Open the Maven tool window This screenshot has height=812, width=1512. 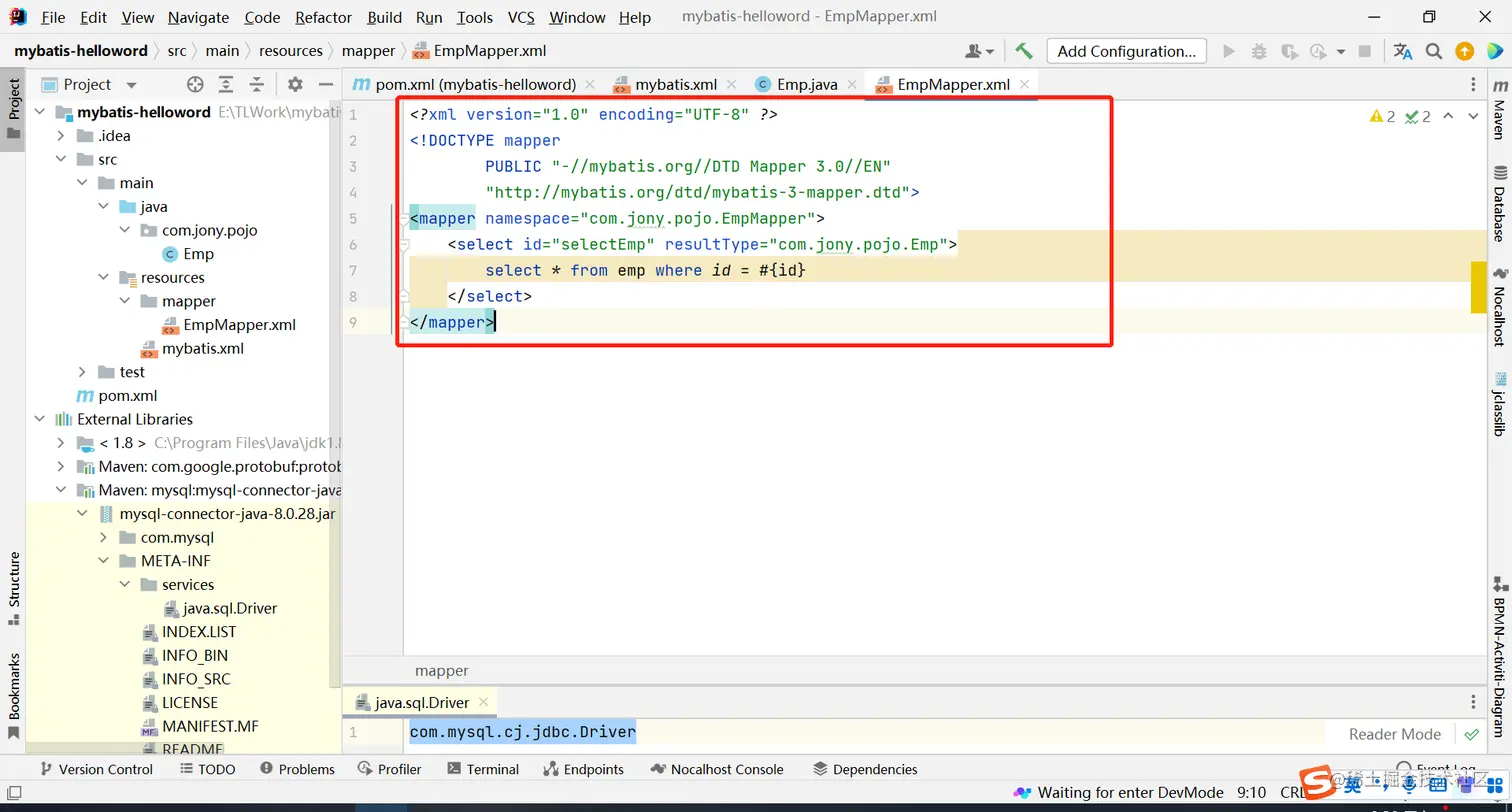click(1499, 111)
